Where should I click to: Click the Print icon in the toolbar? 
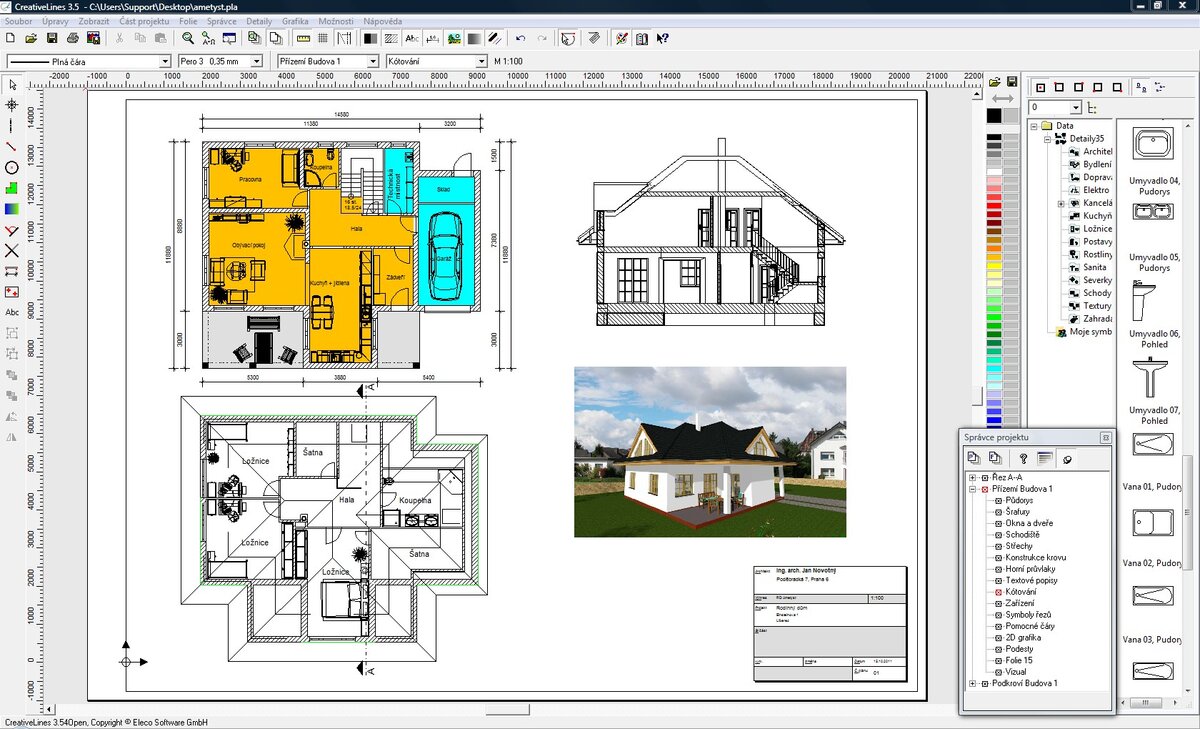click(x=73, y=38)
